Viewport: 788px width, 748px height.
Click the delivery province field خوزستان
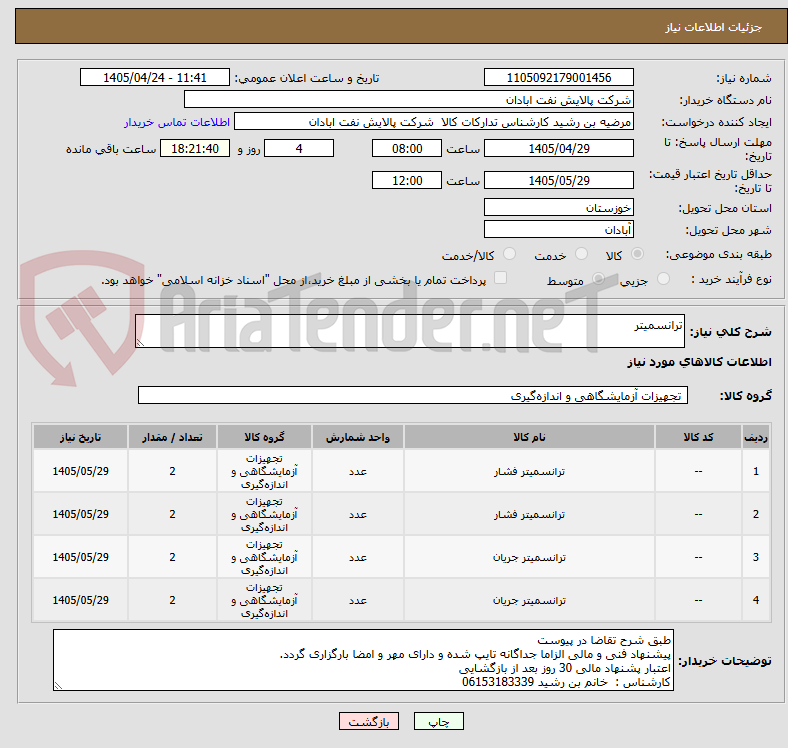tap(558, 207)
